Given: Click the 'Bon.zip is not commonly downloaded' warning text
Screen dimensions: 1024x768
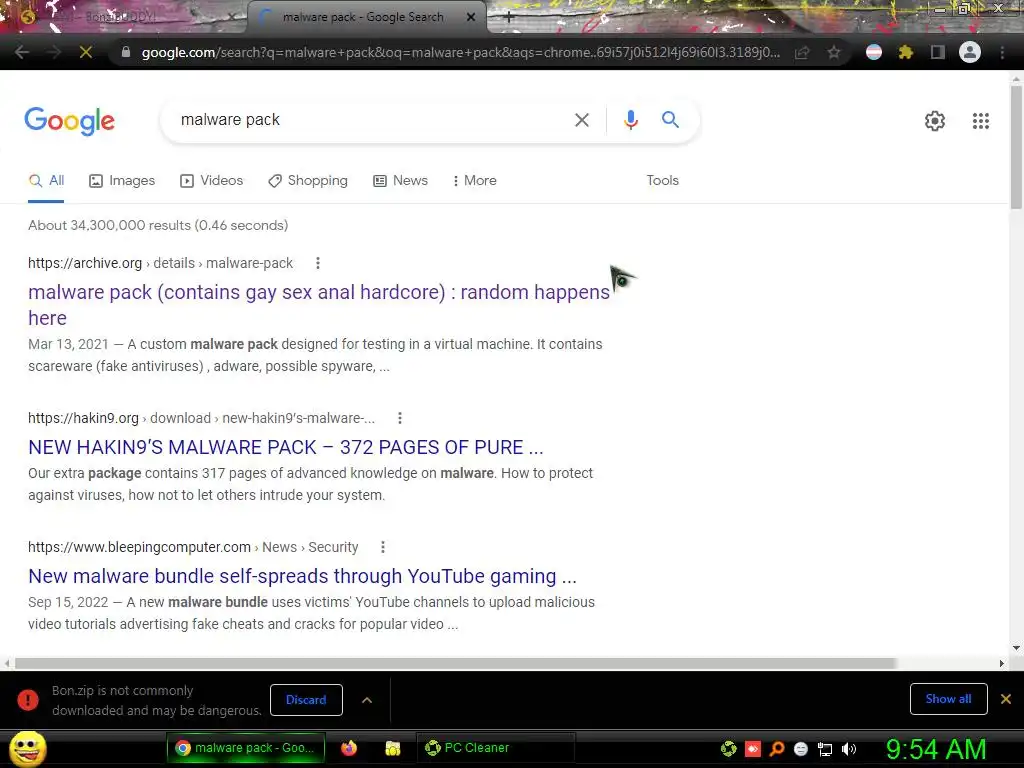Looking at the screenshot, I should (157, 700).
